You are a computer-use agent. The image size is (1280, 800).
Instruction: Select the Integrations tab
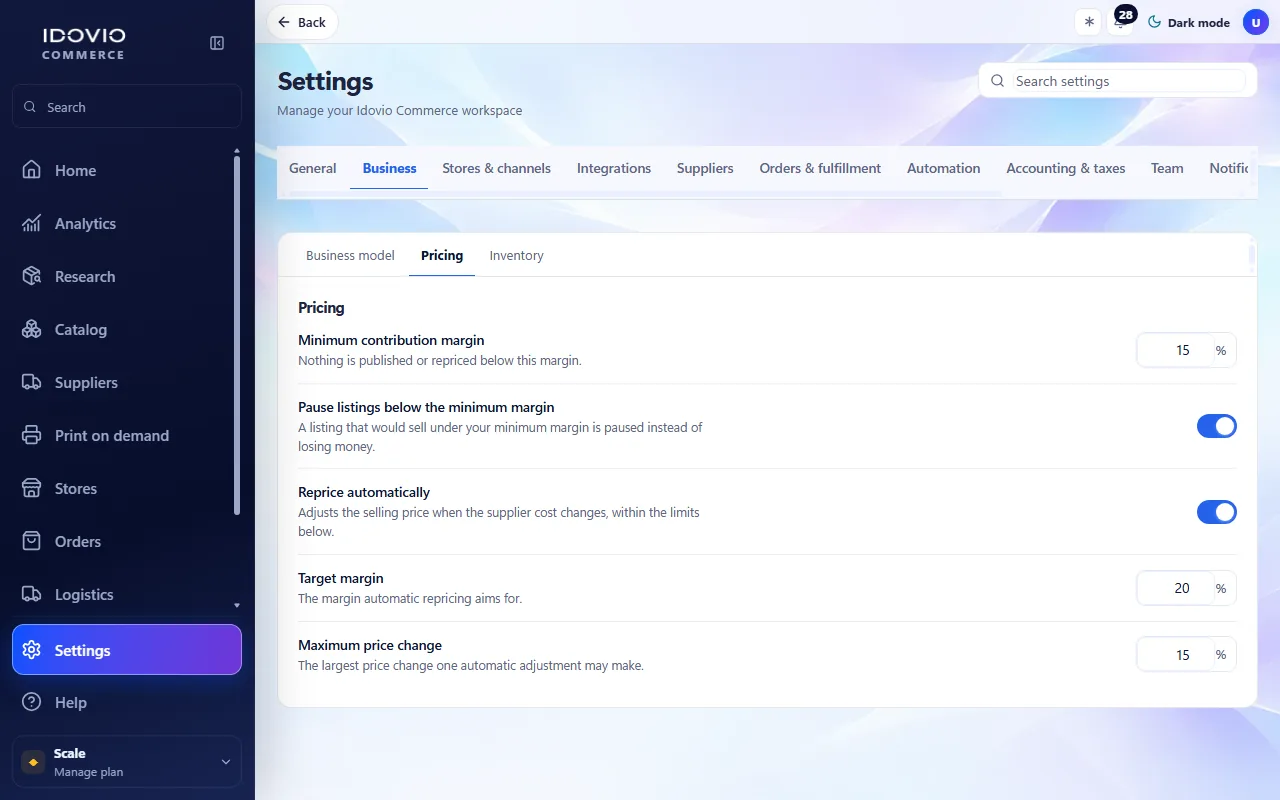(614, 168)
